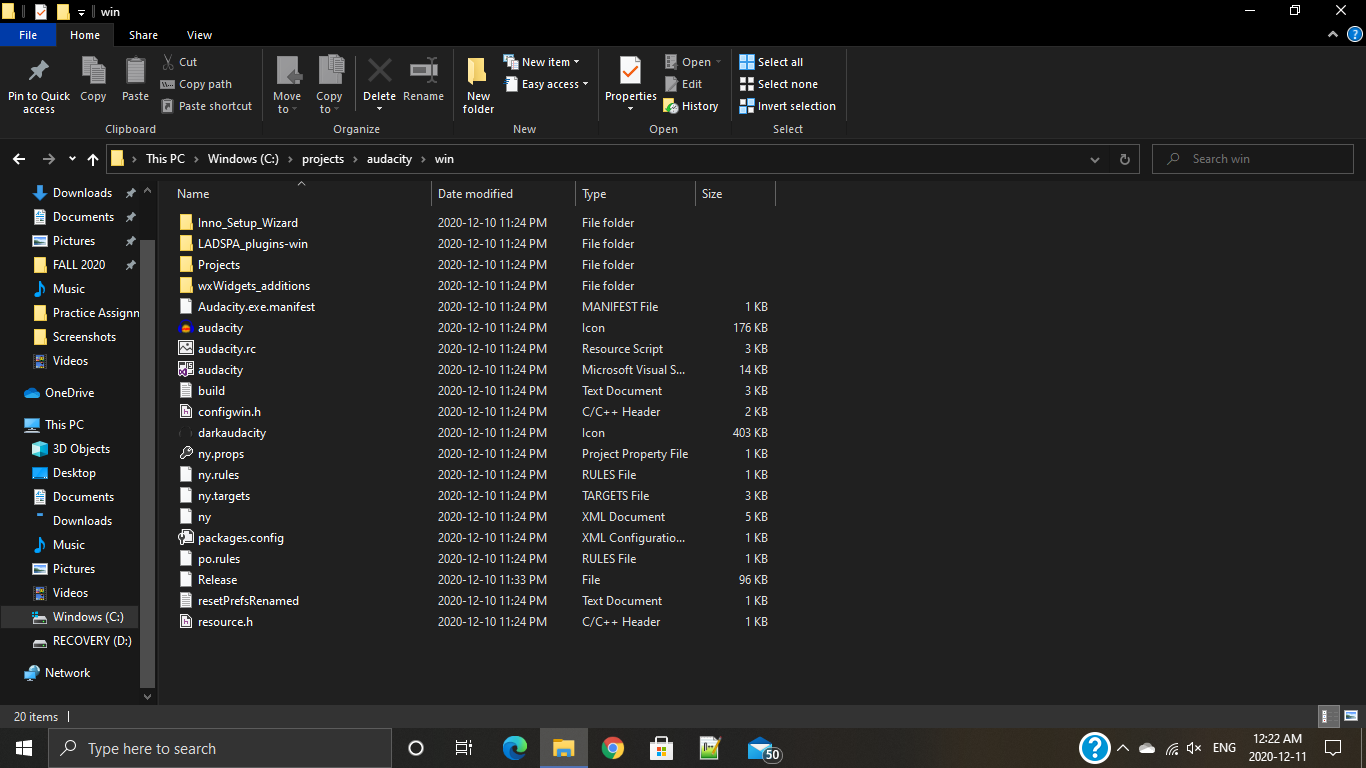1366x768 pixels.
Task: Click 'projects' in the address path
Action: pos(322,159)
